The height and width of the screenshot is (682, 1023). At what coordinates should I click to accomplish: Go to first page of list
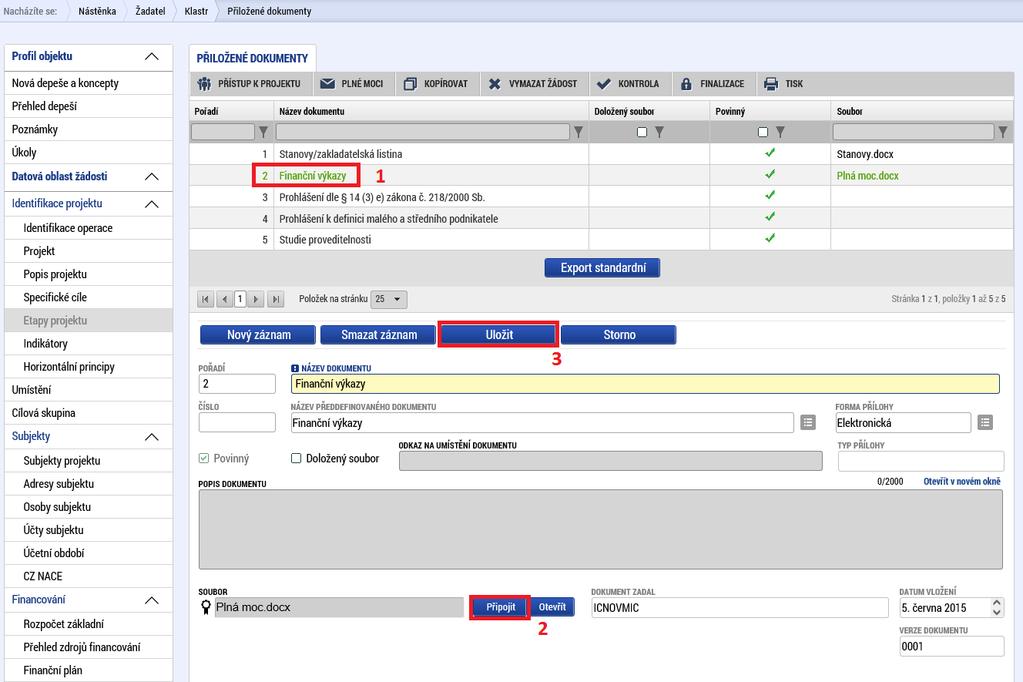coord(205,299)
